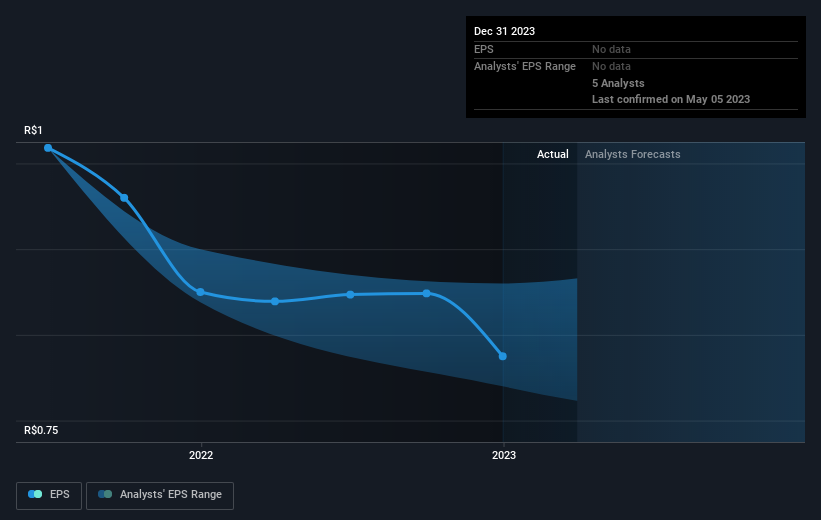
Task: Click the Actual section label
Action: pos(552,154)
